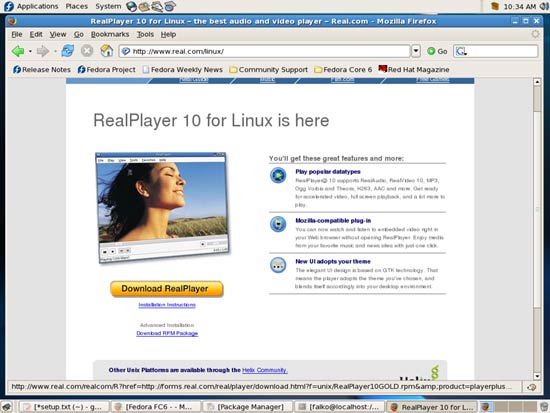This screenshot has width=550, height=413.
Task: Open the Back history dropdown arrow
Action: point(30,52)
